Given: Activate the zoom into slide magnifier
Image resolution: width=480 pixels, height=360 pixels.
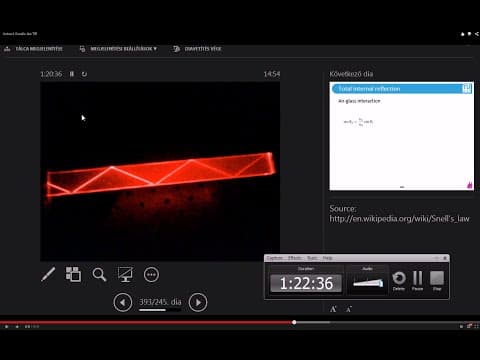Looking at the screenshot, I should pos(99,275).
